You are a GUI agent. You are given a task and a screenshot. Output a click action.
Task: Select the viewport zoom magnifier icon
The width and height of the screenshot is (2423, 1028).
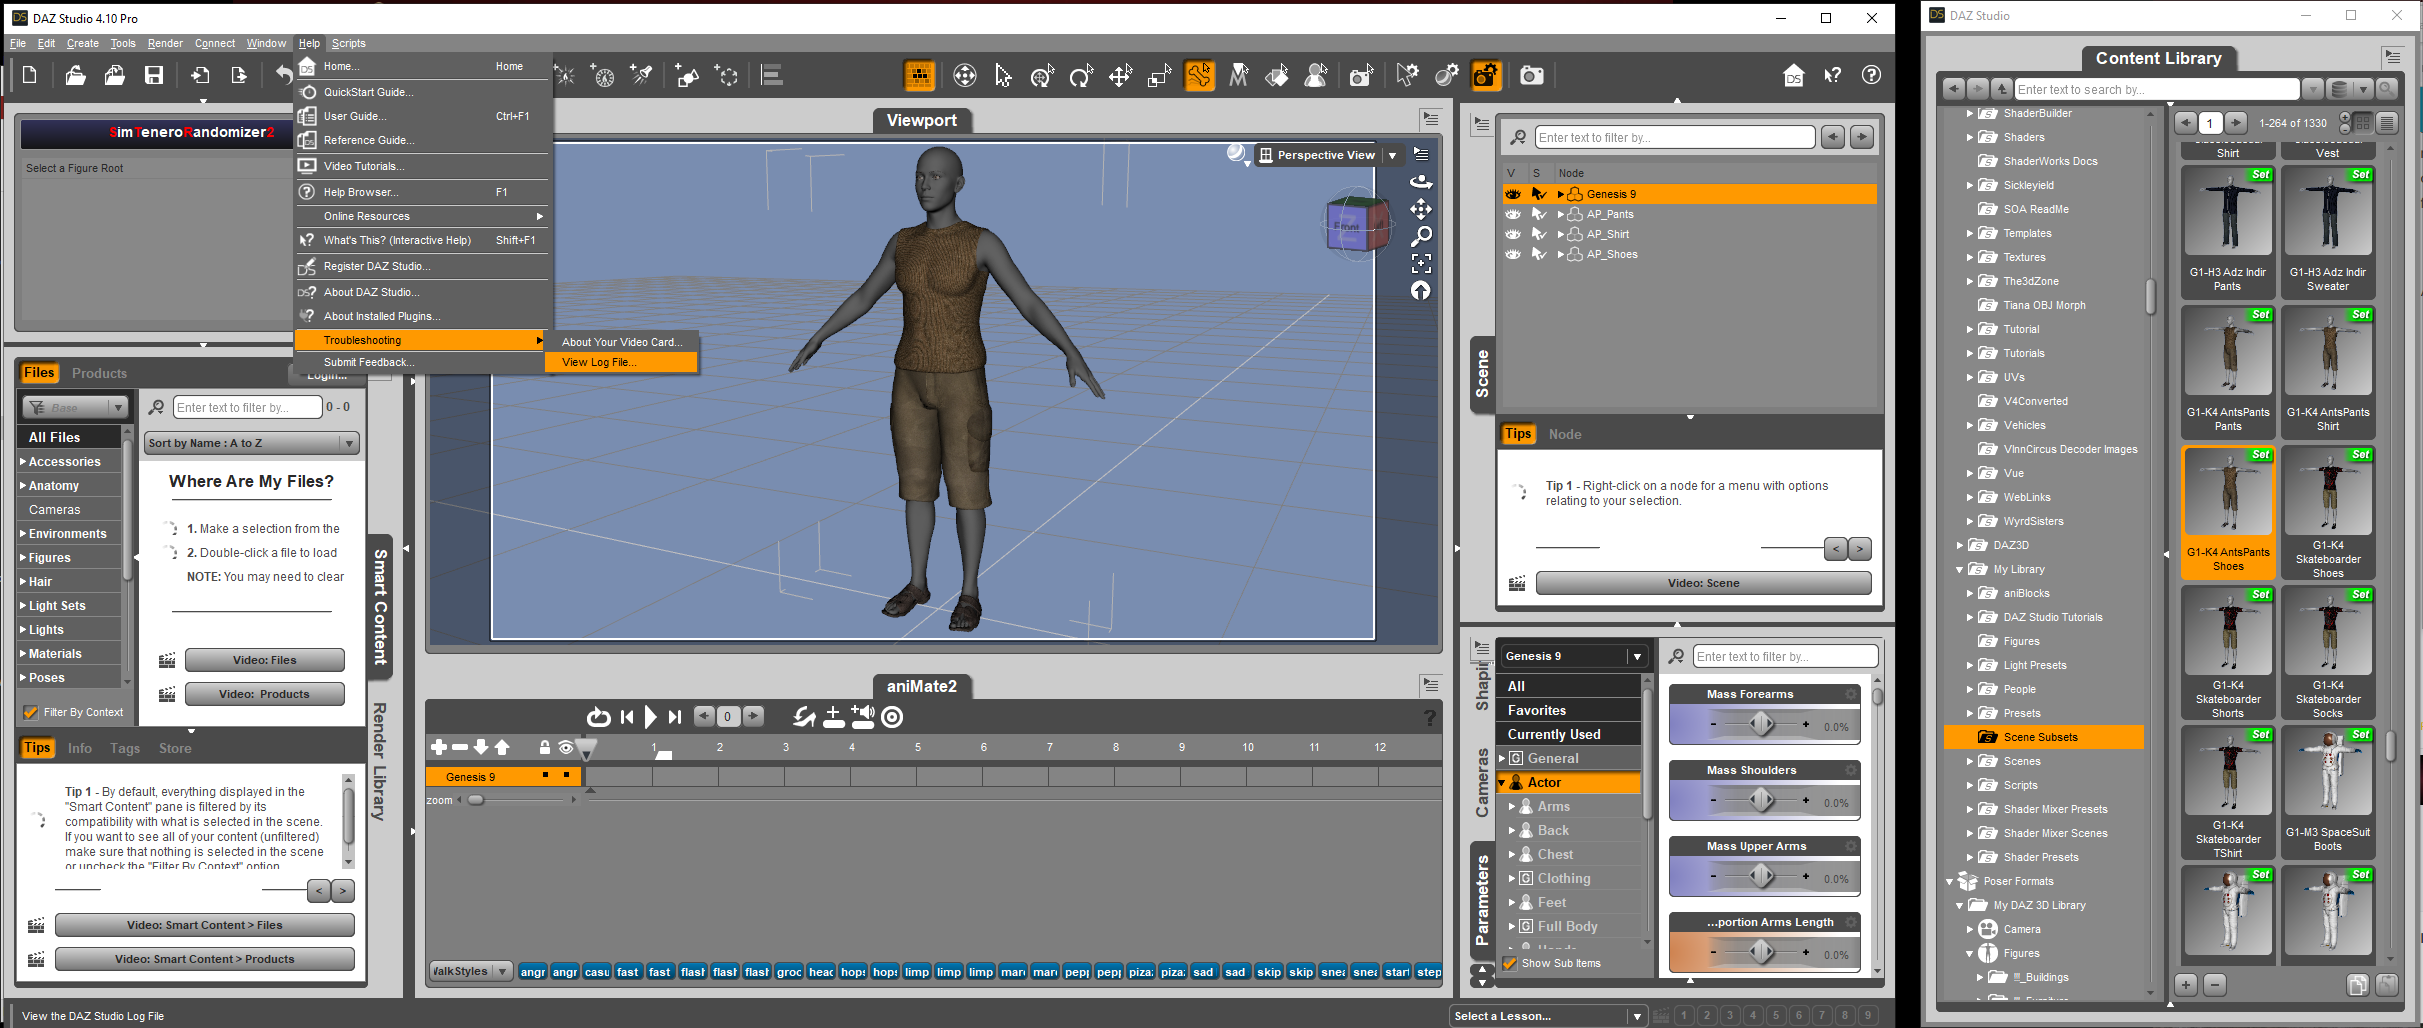click(x=1420, y=236)
